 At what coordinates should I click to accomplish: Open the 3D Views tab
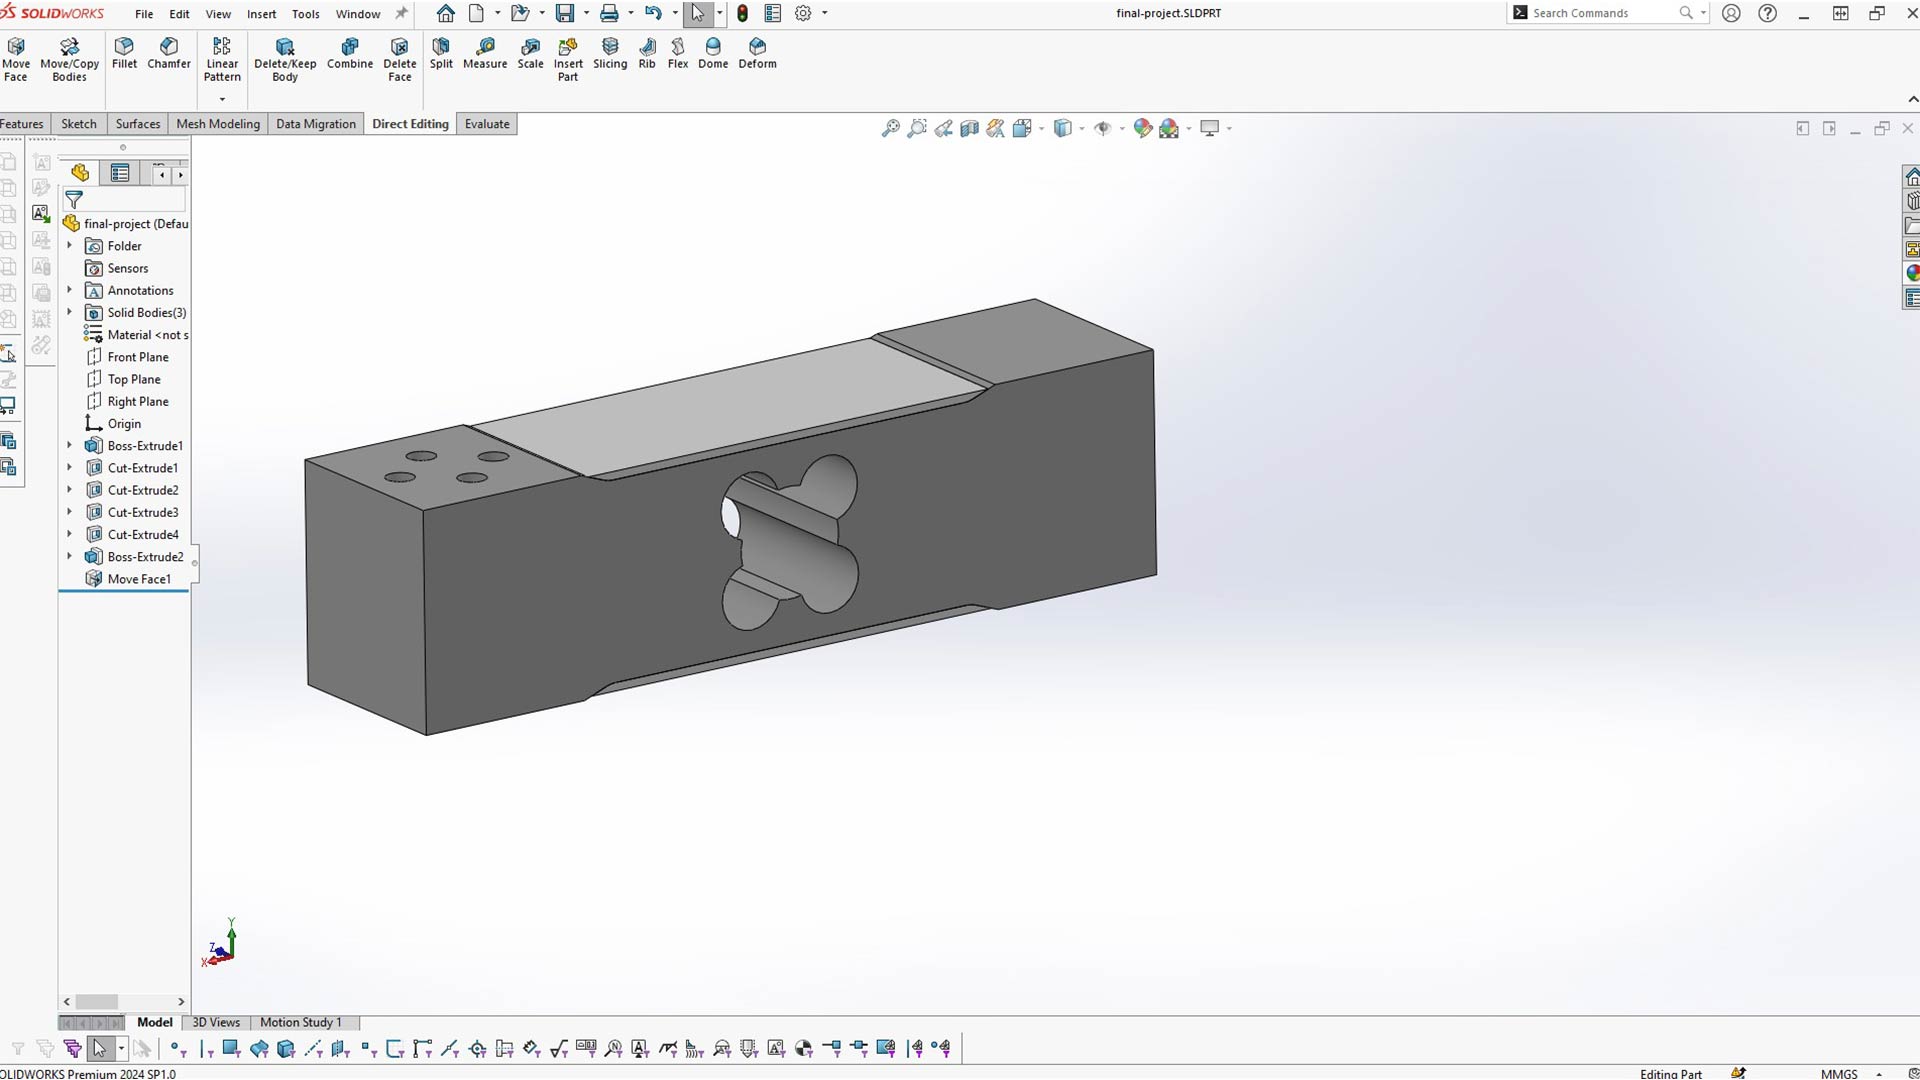point(216,1022)
